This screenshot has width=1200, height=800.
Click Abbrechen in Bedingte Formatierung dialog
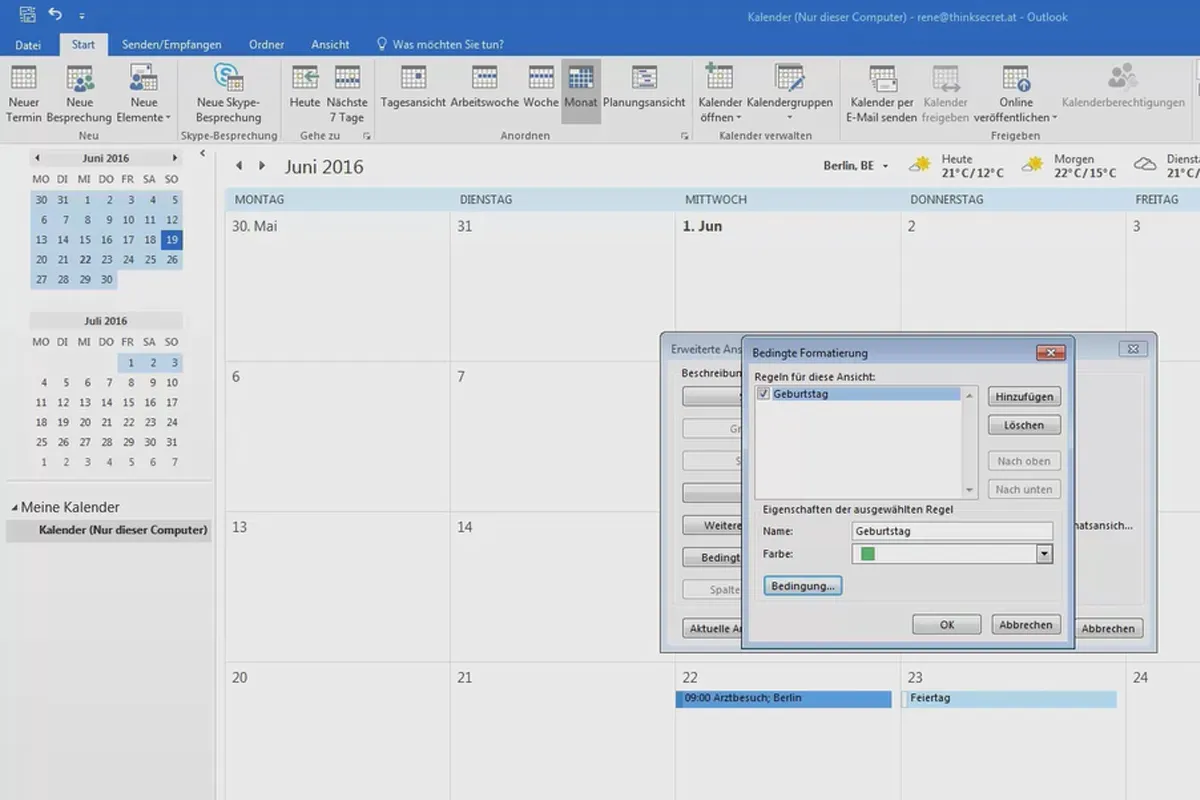pos(1026,625)
